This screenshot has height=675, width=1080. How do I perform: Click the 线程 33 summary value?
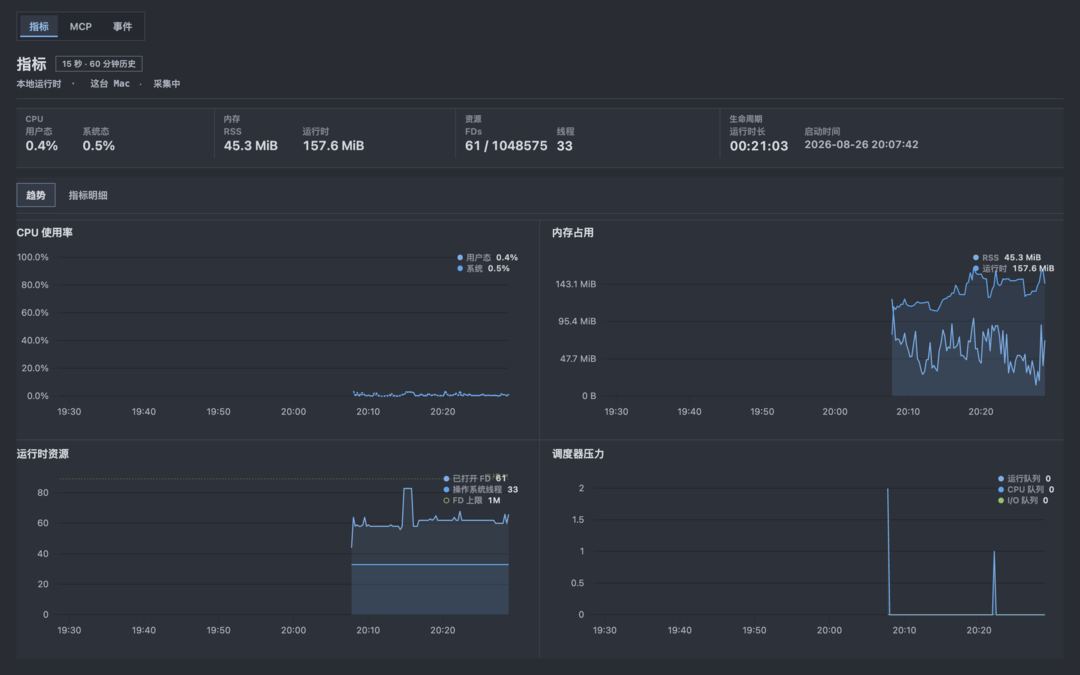click(565, 145)
